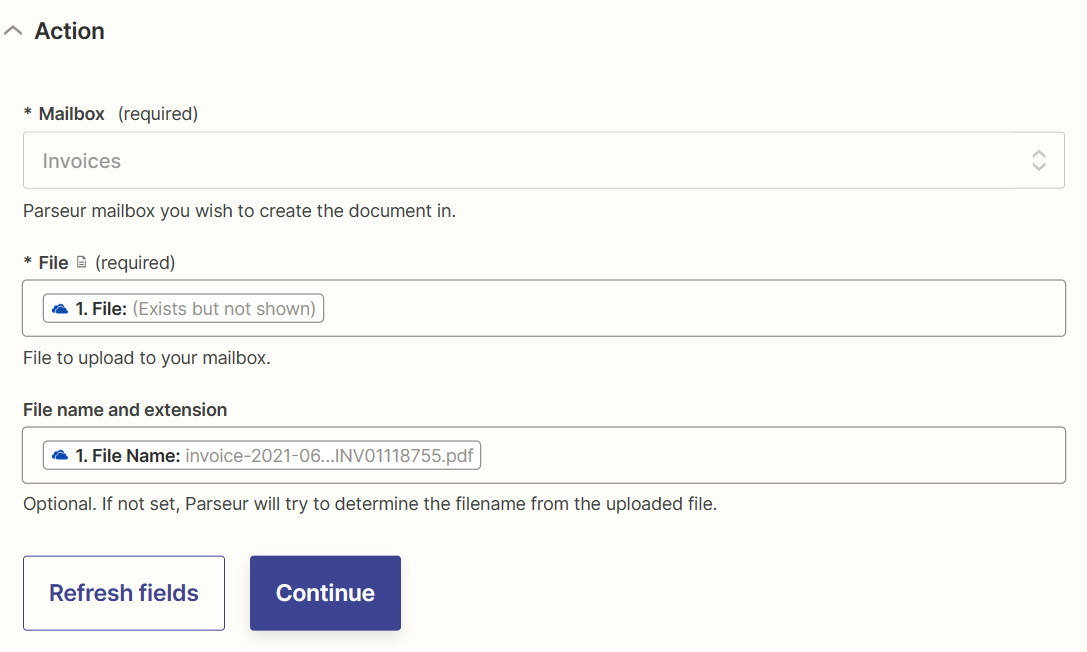Click the Action section heading
Image resolution: width=1087 pixels, height=652 pixels.
click(69, 31)
